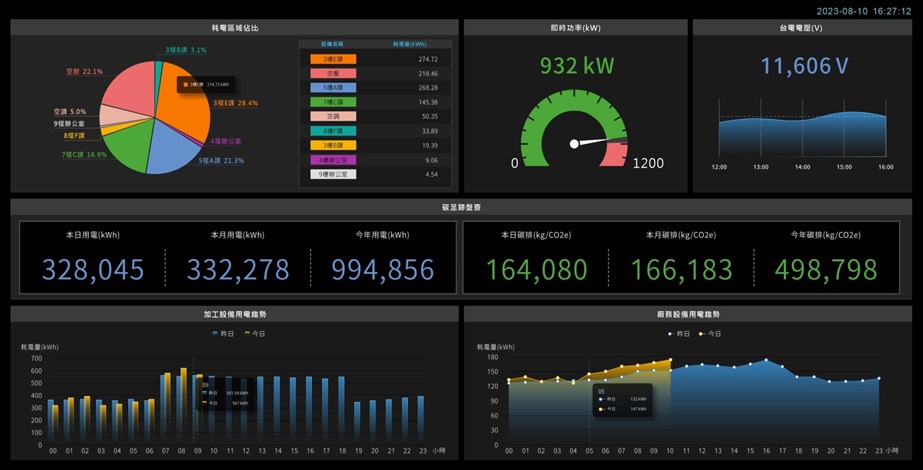
Task: Click table value 50.35
Action: tap(430, 117)
